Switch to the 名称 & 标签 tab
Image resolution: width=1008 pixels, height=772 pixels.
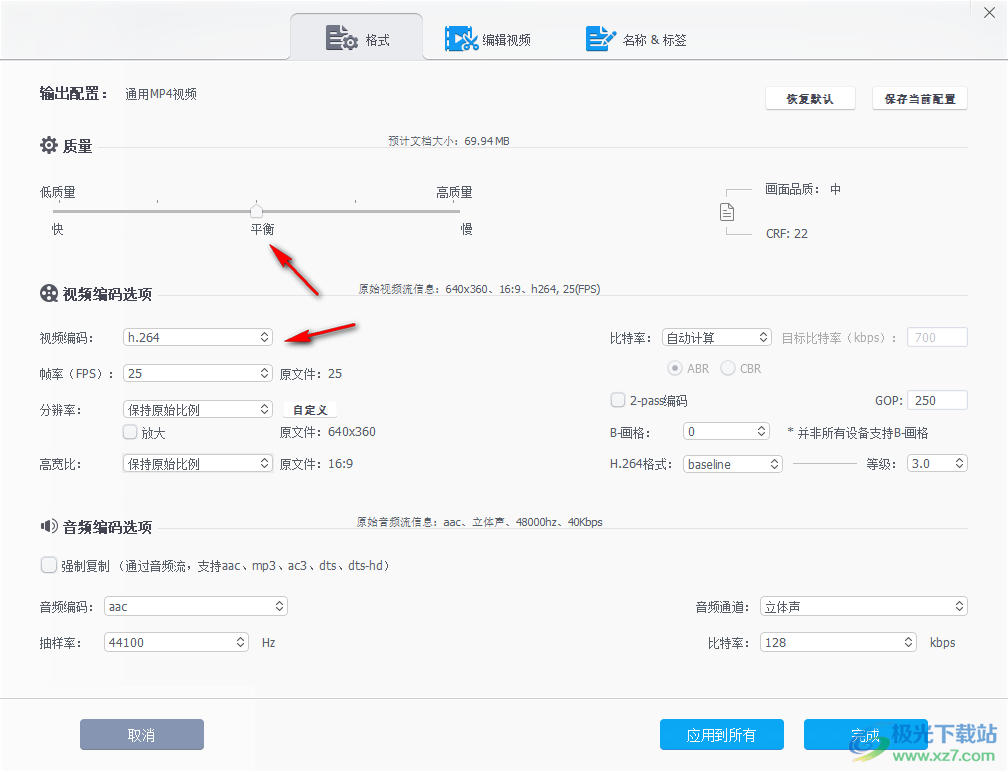[636, 37]
